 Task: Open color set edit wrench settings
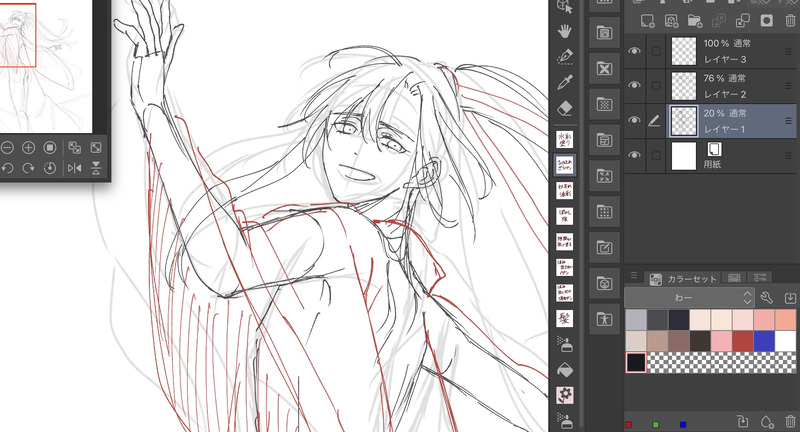click(766, 297)
